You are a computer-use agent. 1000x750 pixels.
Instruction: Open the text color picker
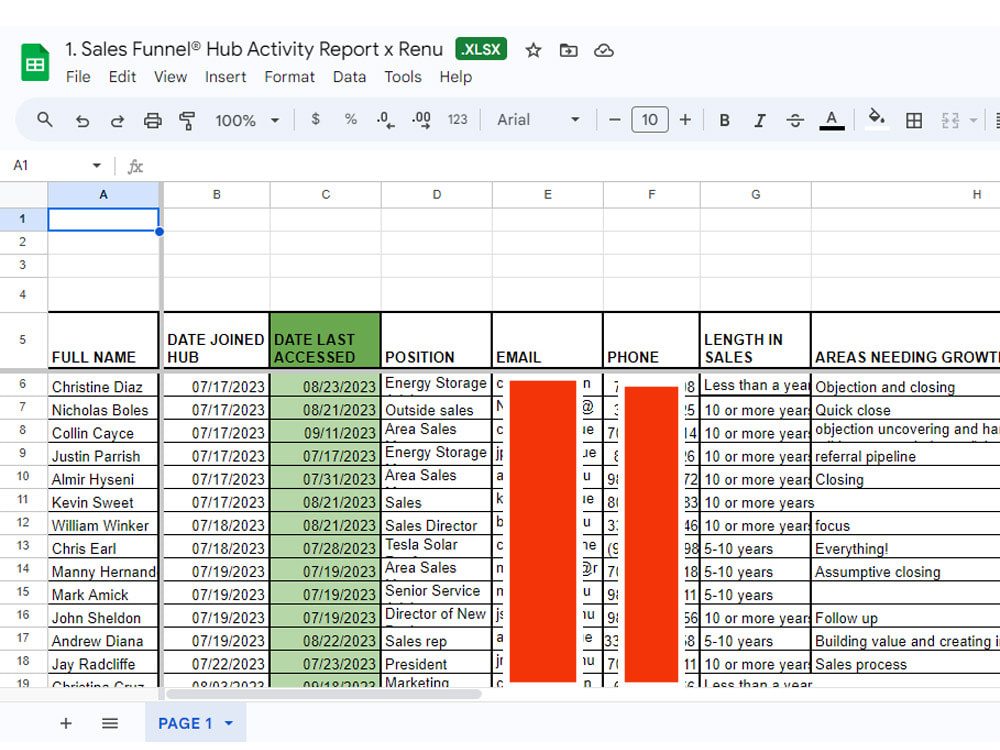[832, 120]
